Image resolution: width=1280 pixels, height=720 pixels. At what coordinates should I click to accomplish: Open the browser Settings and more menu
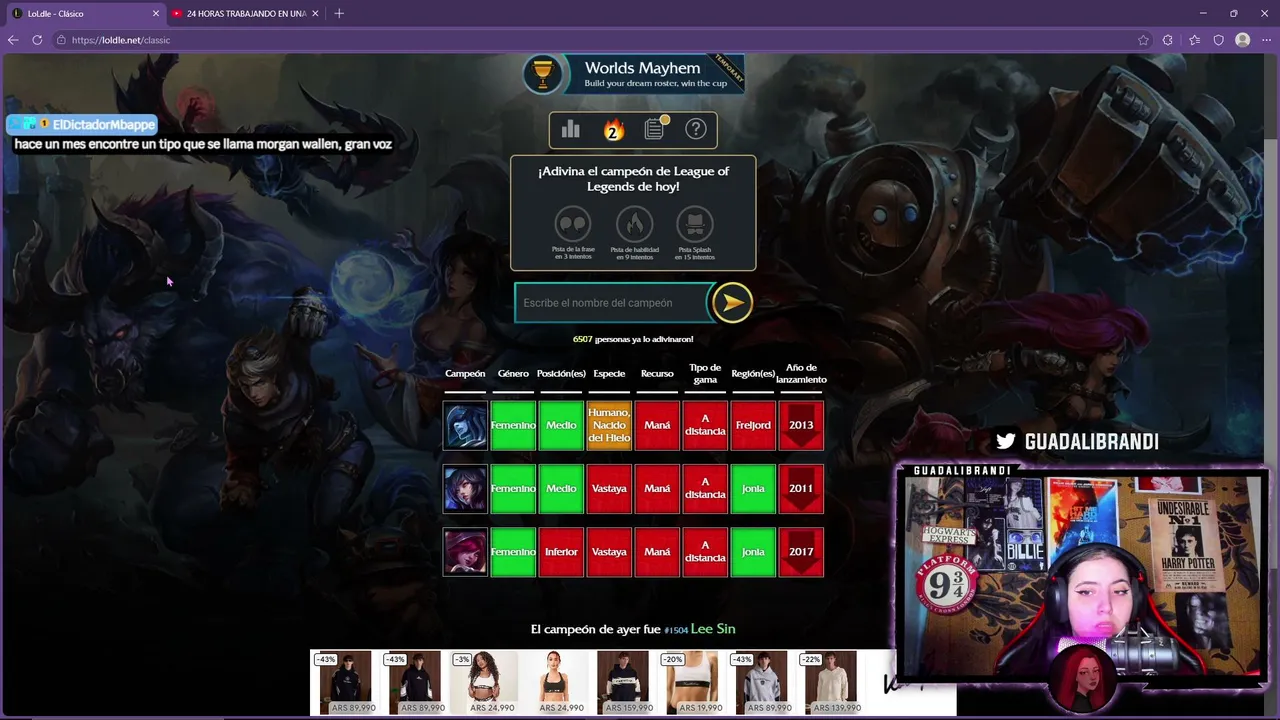[x=1267, y=40]
